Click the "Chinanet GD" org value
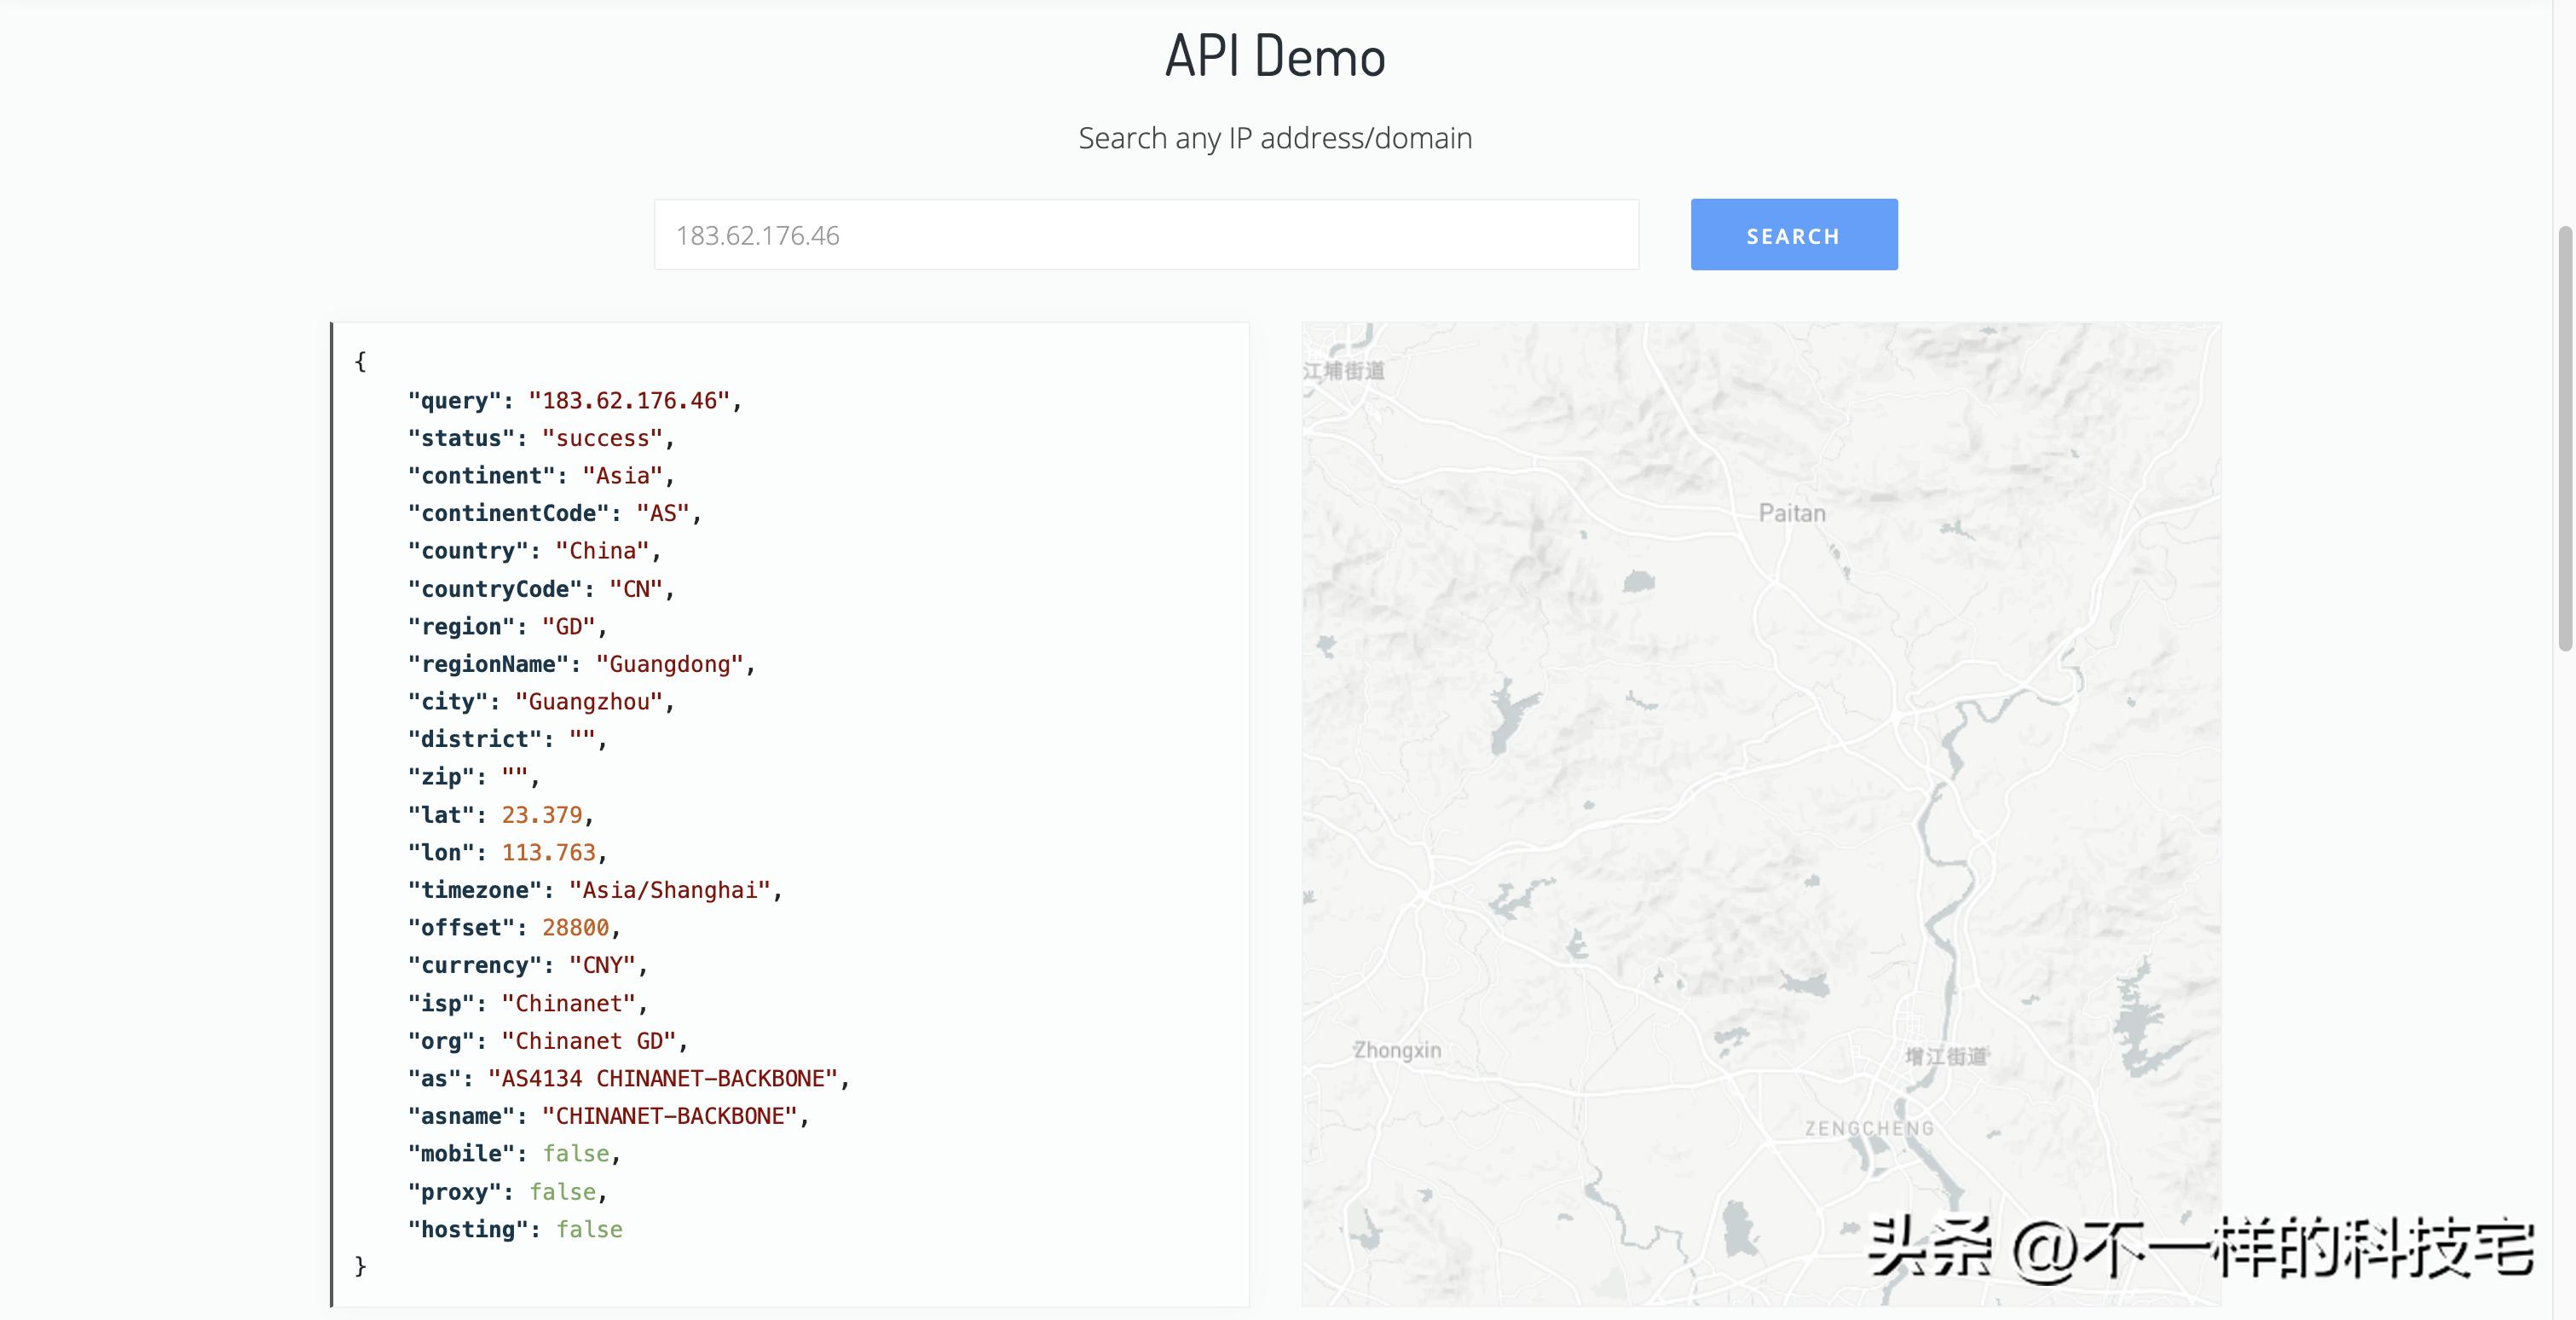2576x1320 pixels. click(589, 1041)
